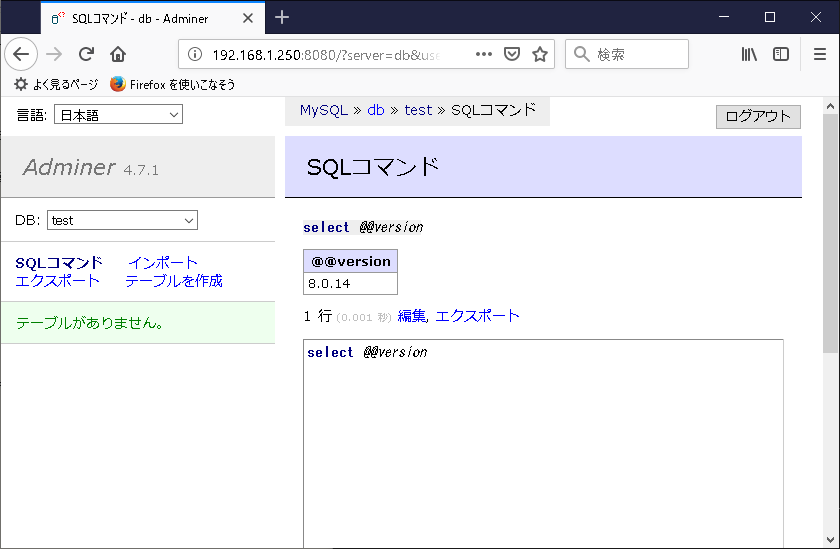Click the forward navigation arrow
The height and width of the screenshot is (549, 840).
pos(54,54)
